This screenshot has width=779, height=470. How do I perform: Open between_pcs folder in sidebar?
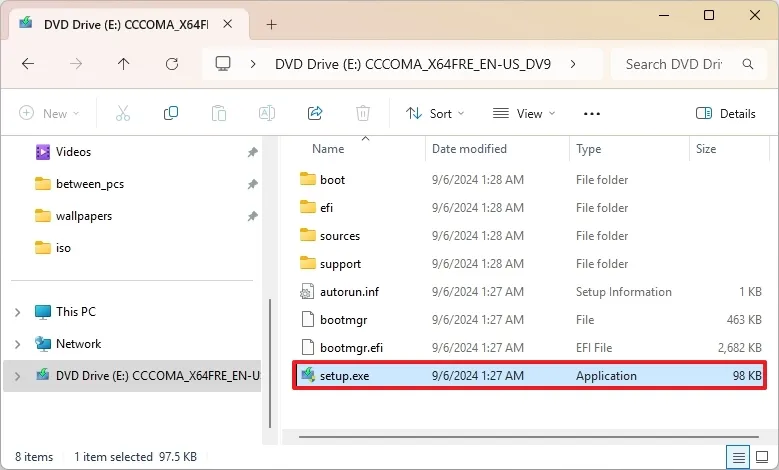click(x=90, y=184)
